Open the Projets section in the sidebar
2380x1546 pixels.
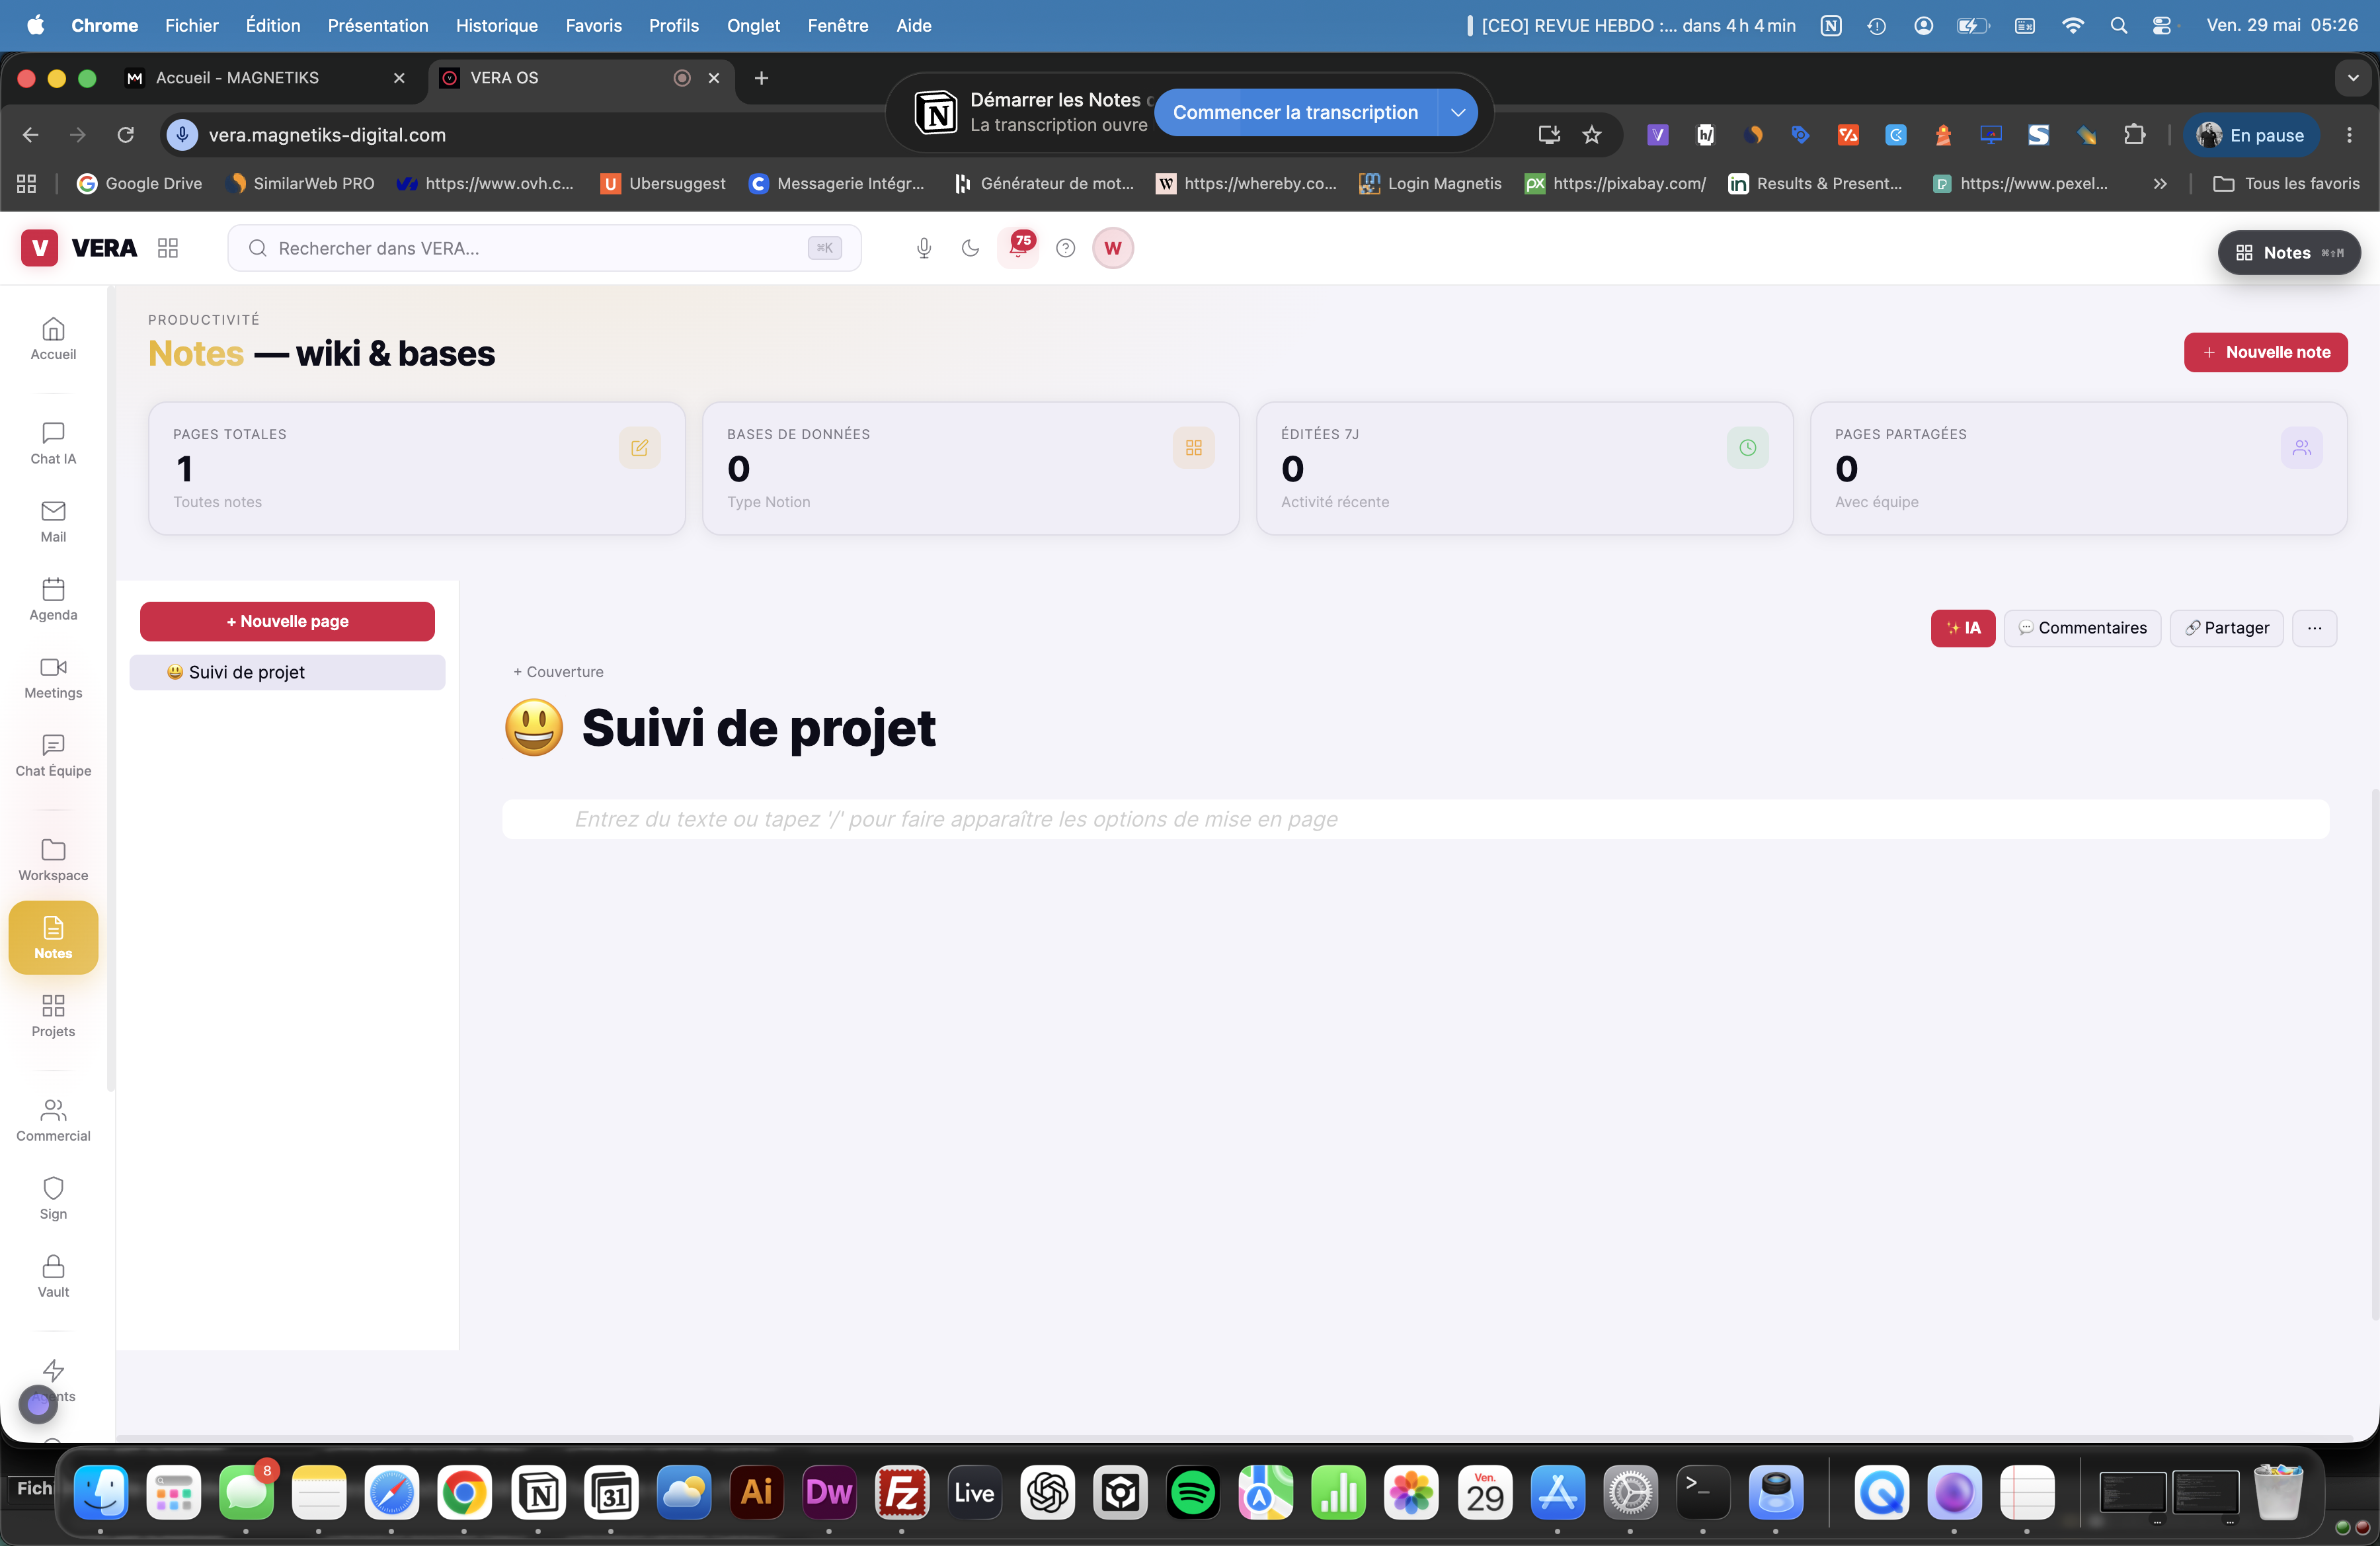point(53,1016)
